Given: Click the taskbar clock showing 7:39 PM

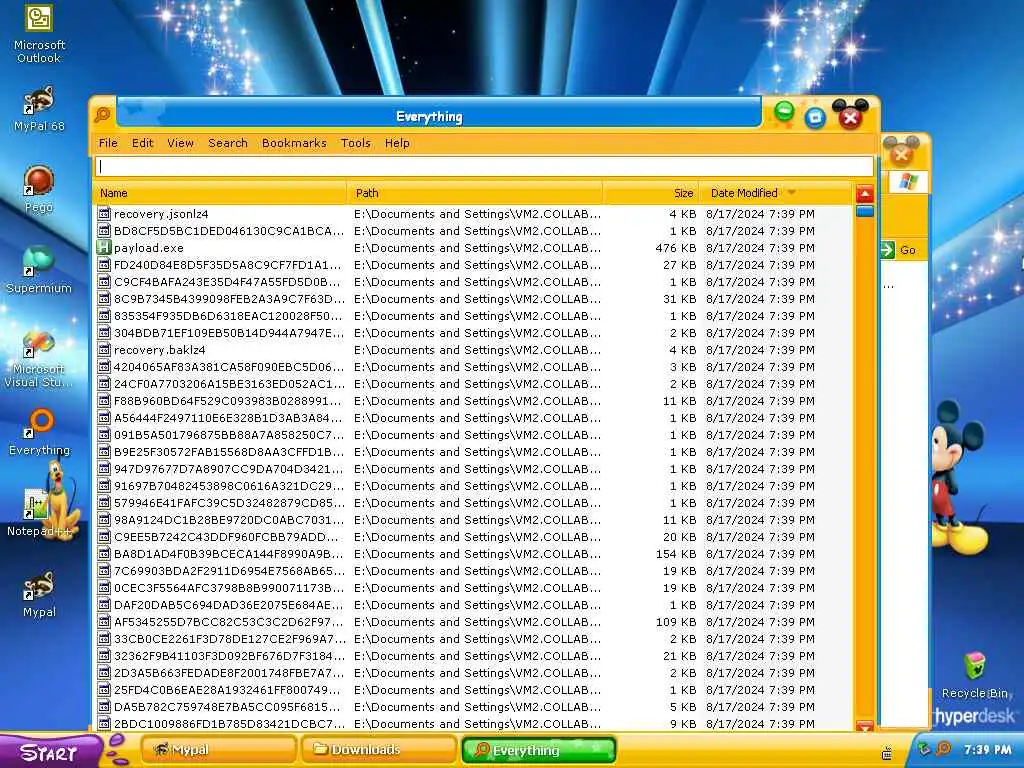Looking at the screenshot, I should [x=987, y=750].
